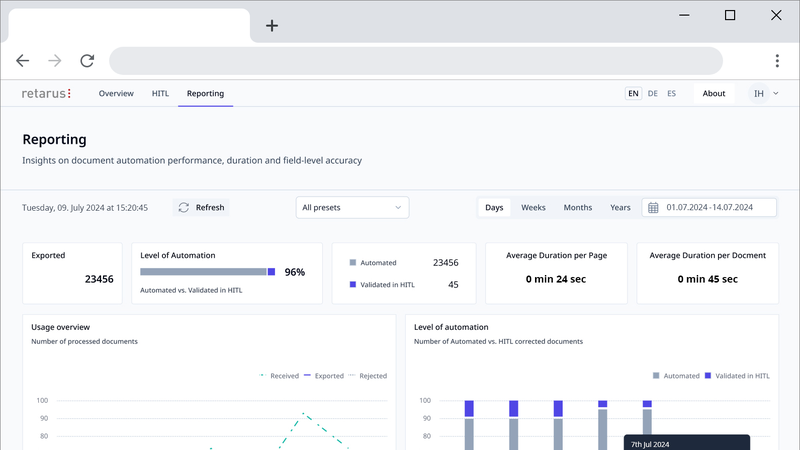Select the Weeks time range
Image resolution: width=800 pixels, height=450 pixels.
533,208
